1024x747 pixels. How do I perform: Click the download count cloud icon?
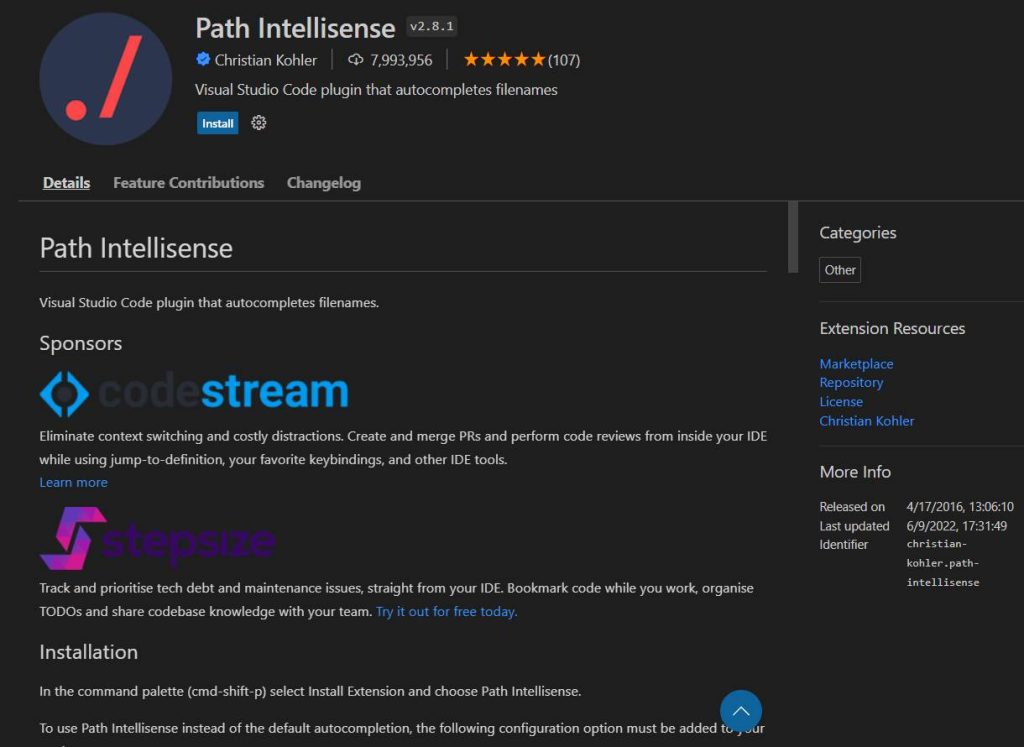(x=356, y=60)
